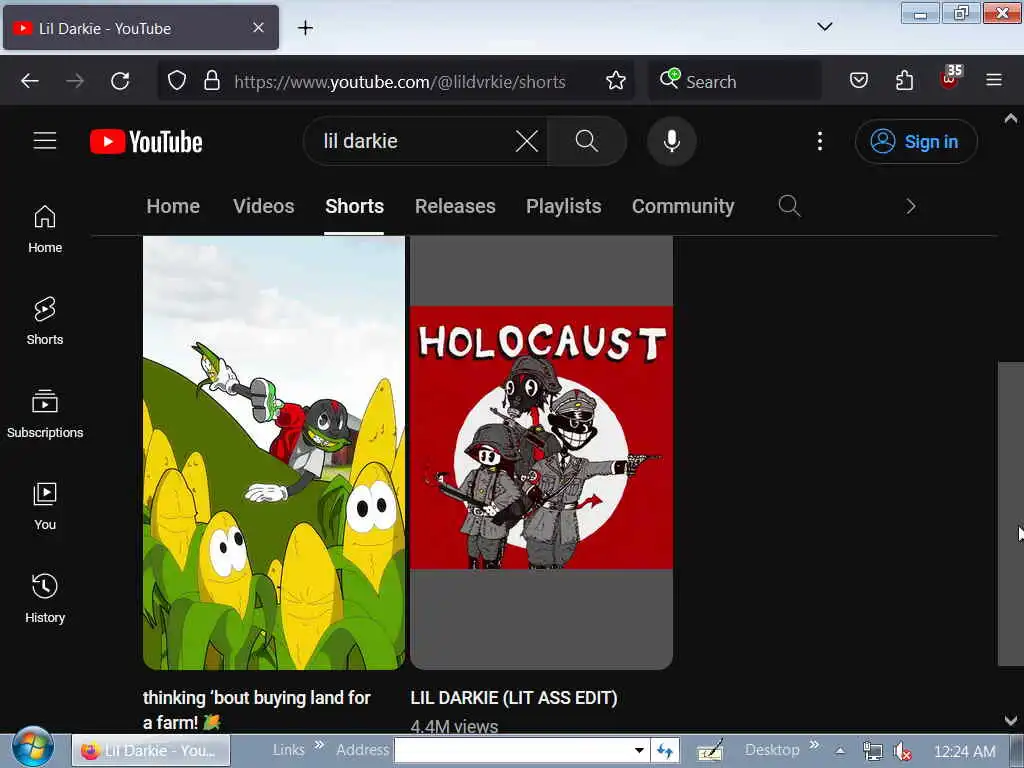The image size is (1024, 768).
Task: Open HOLOCAUST red cover short thumbnail
Action: 541,453
